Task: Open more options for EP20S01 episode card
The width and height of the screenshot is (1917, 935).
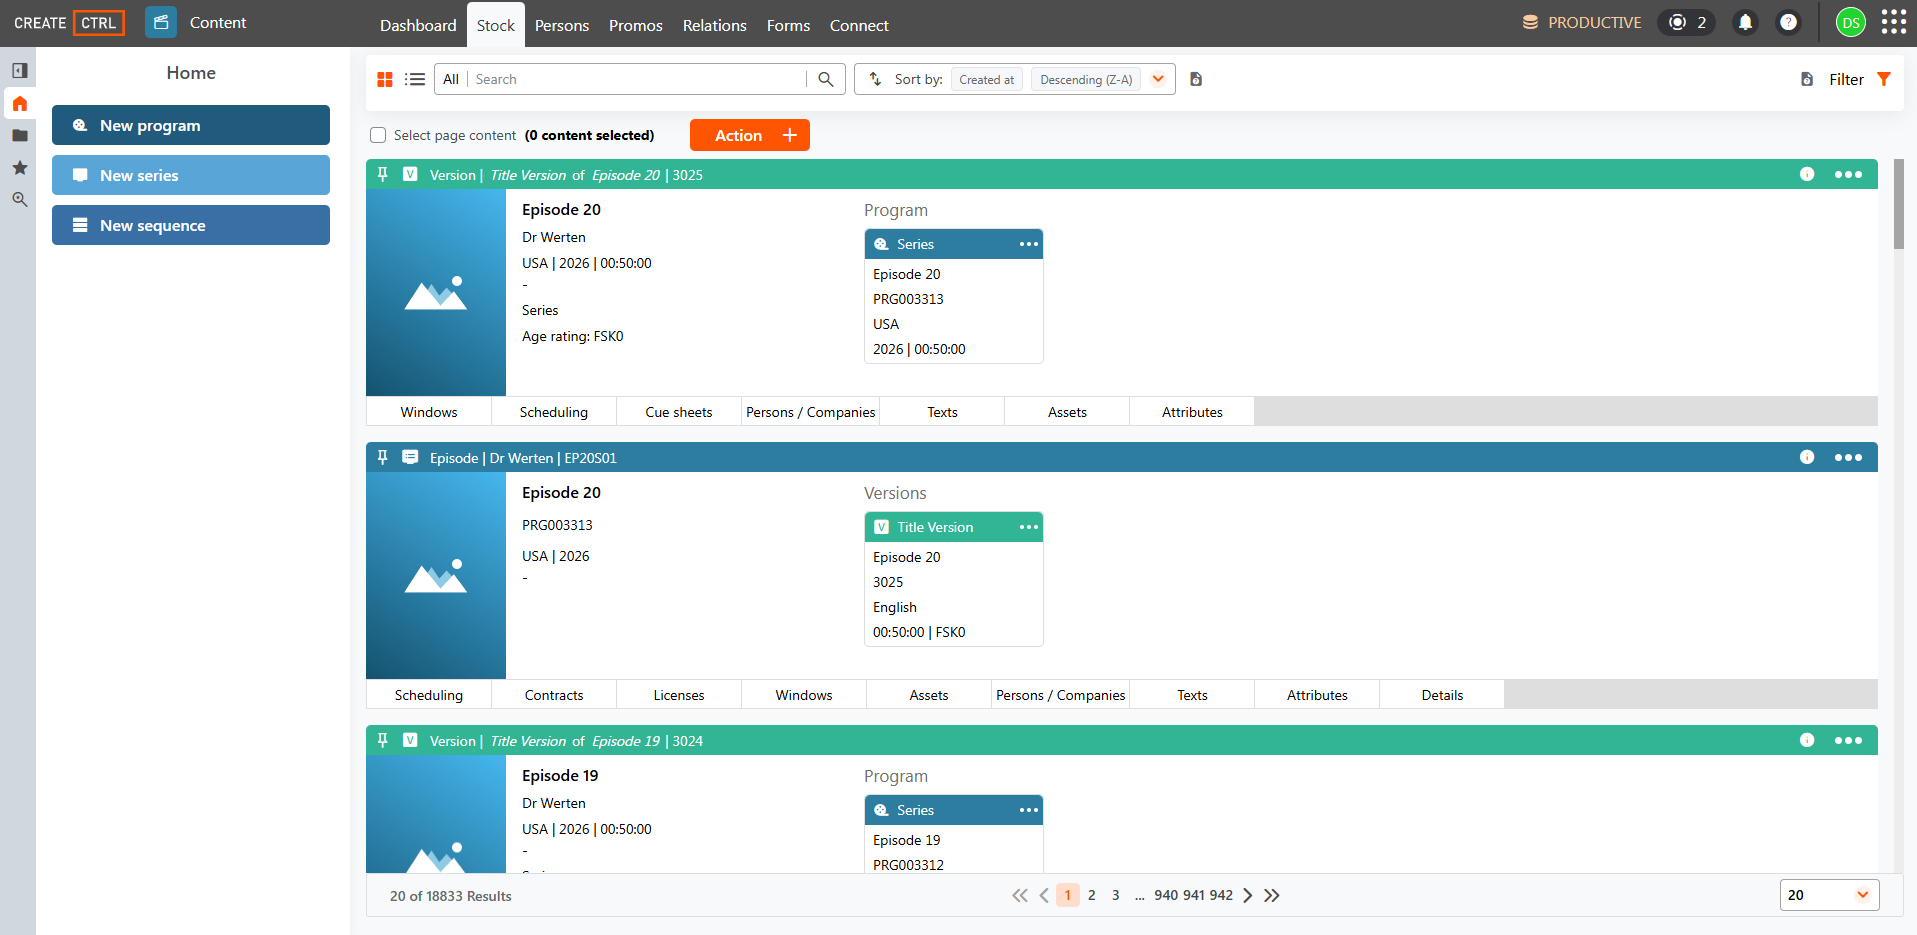Action: pos(1848,457)
